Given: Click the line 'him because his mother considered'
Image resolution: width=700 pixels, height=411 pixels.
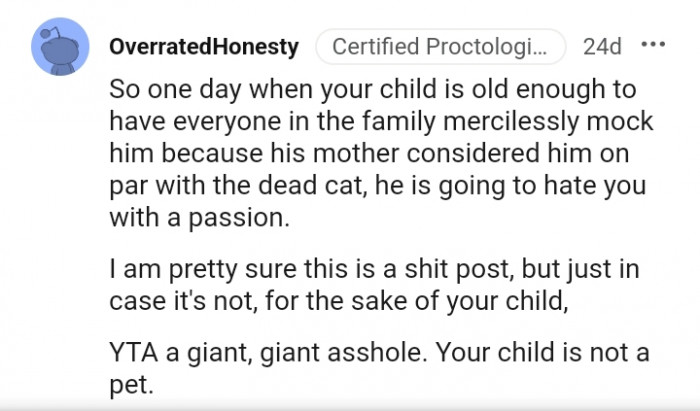Looking at the screenshot, I should (369, 154).
